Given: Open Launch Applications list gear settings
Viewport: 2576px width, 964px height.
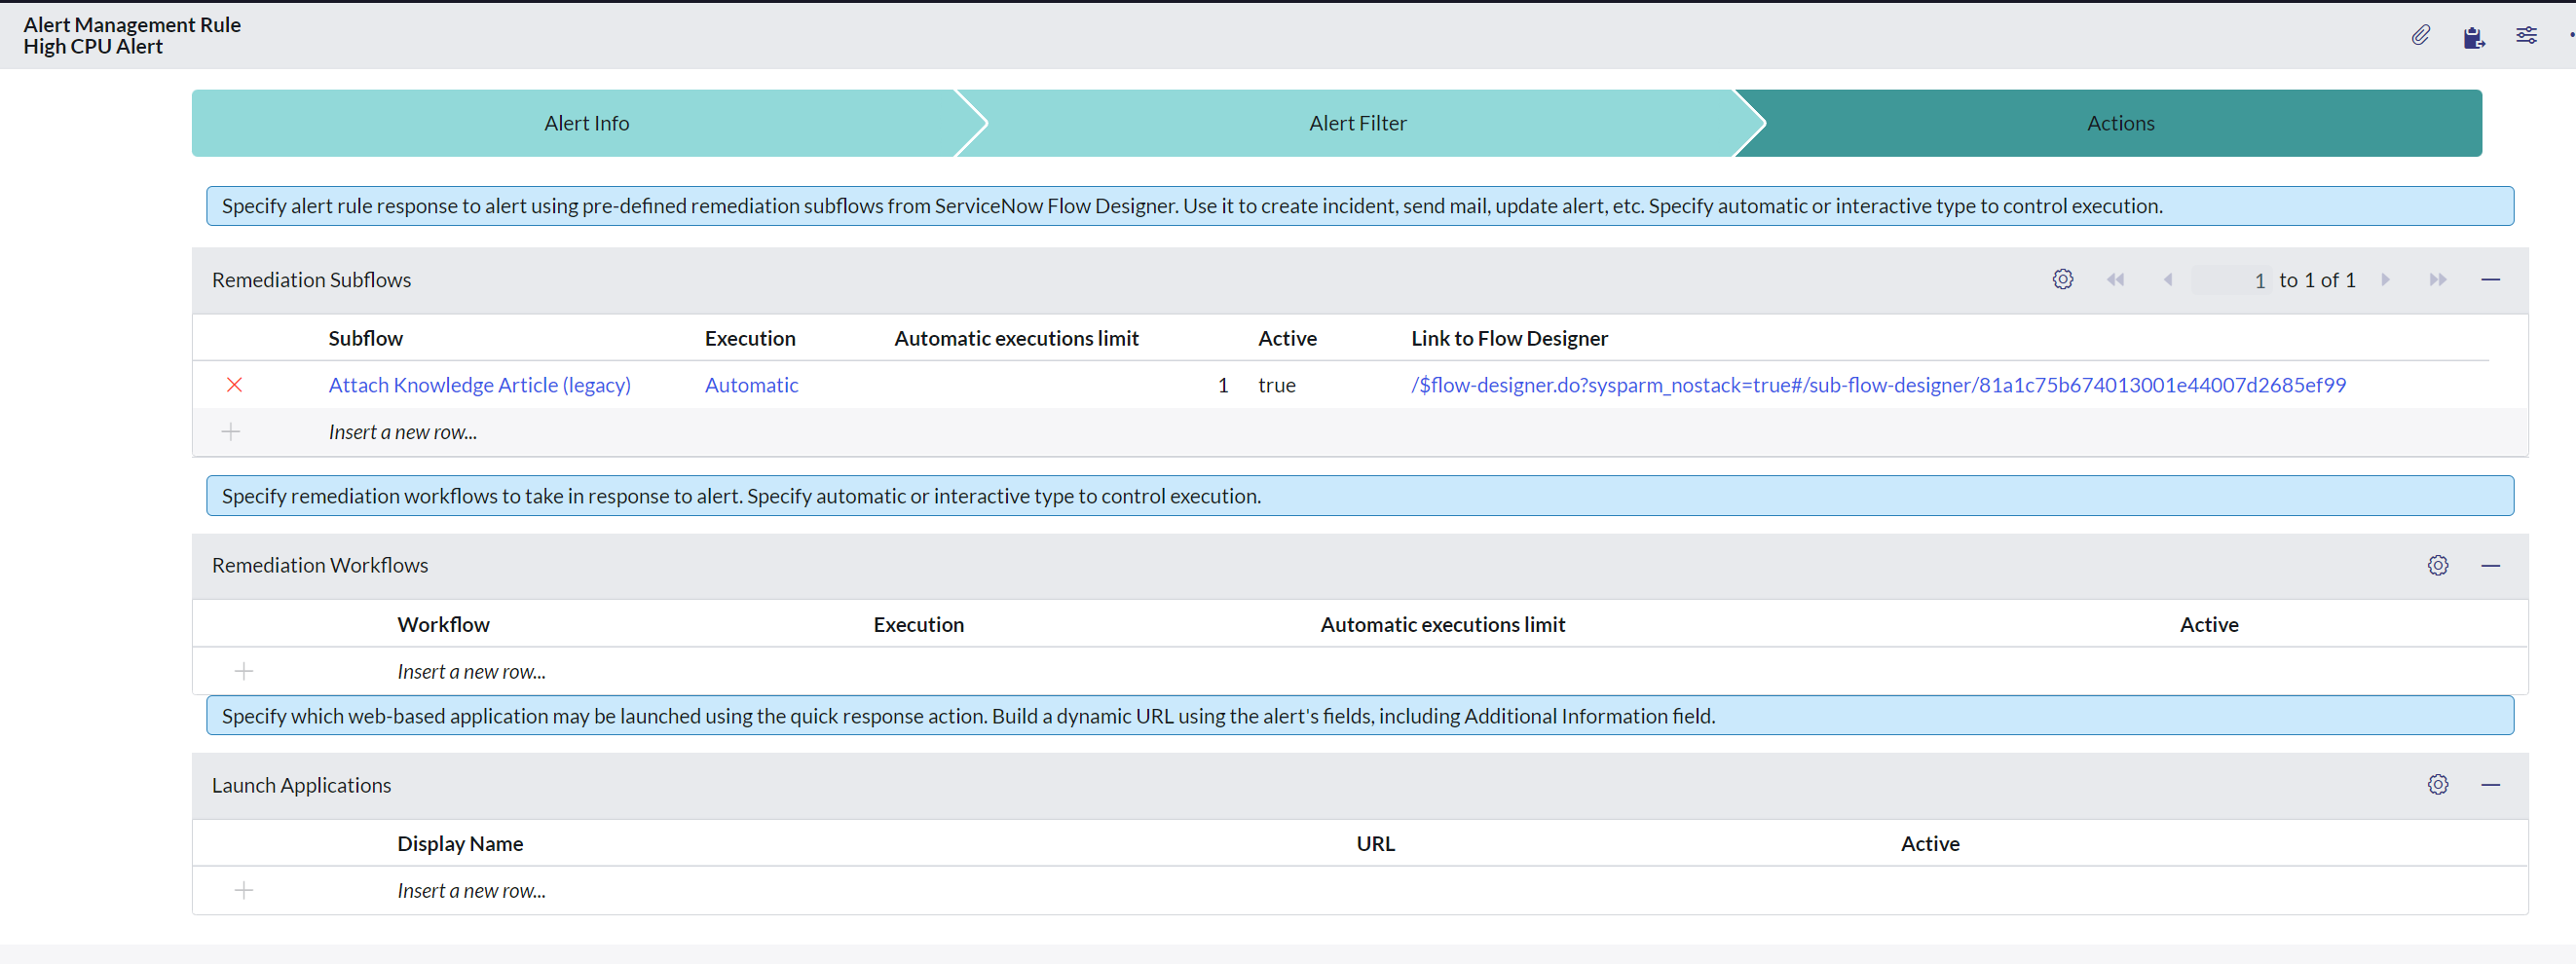Looking at the screenshot, I should click(2438, 785).
